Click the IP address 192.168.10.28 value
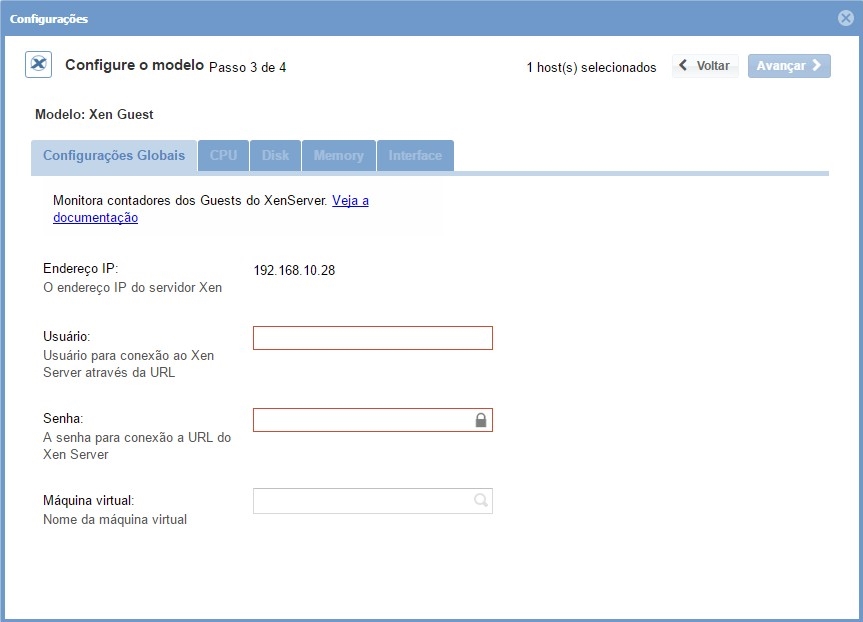The width and height of the screenshot is (863, 622). [x=294, y=270]
